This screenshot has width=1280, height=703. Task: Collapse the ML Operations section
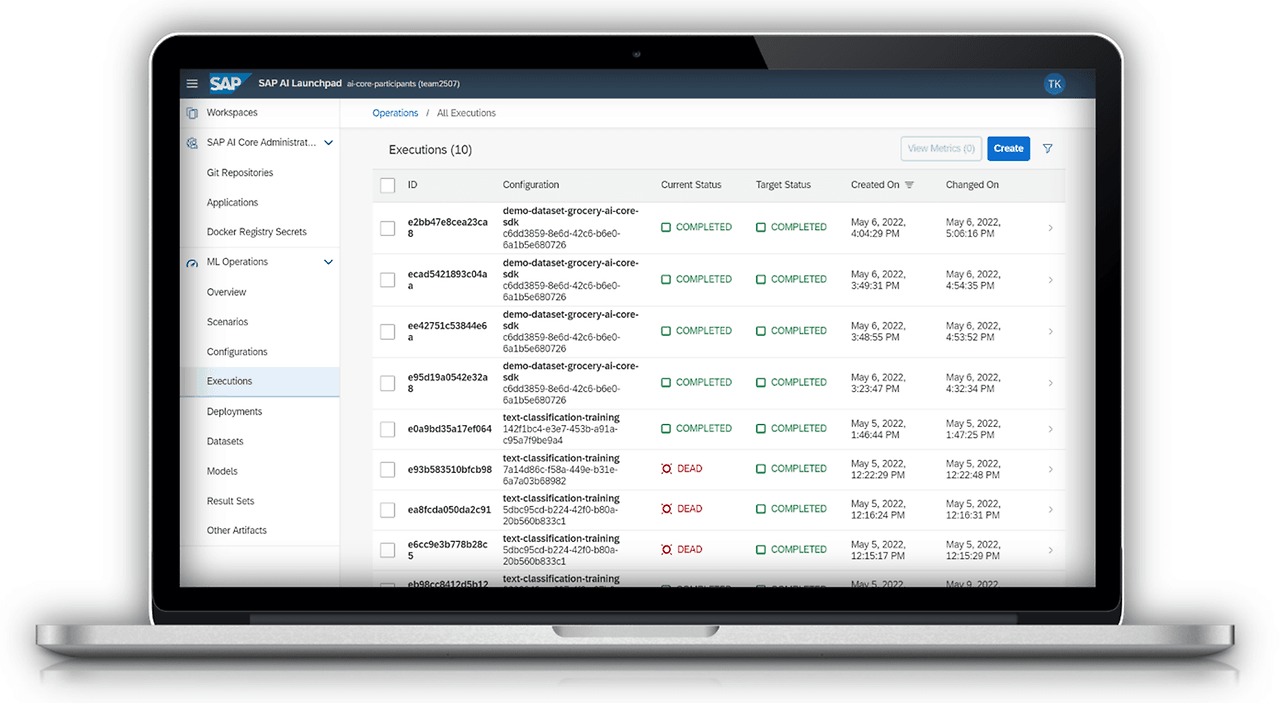[x=328, y=262]
